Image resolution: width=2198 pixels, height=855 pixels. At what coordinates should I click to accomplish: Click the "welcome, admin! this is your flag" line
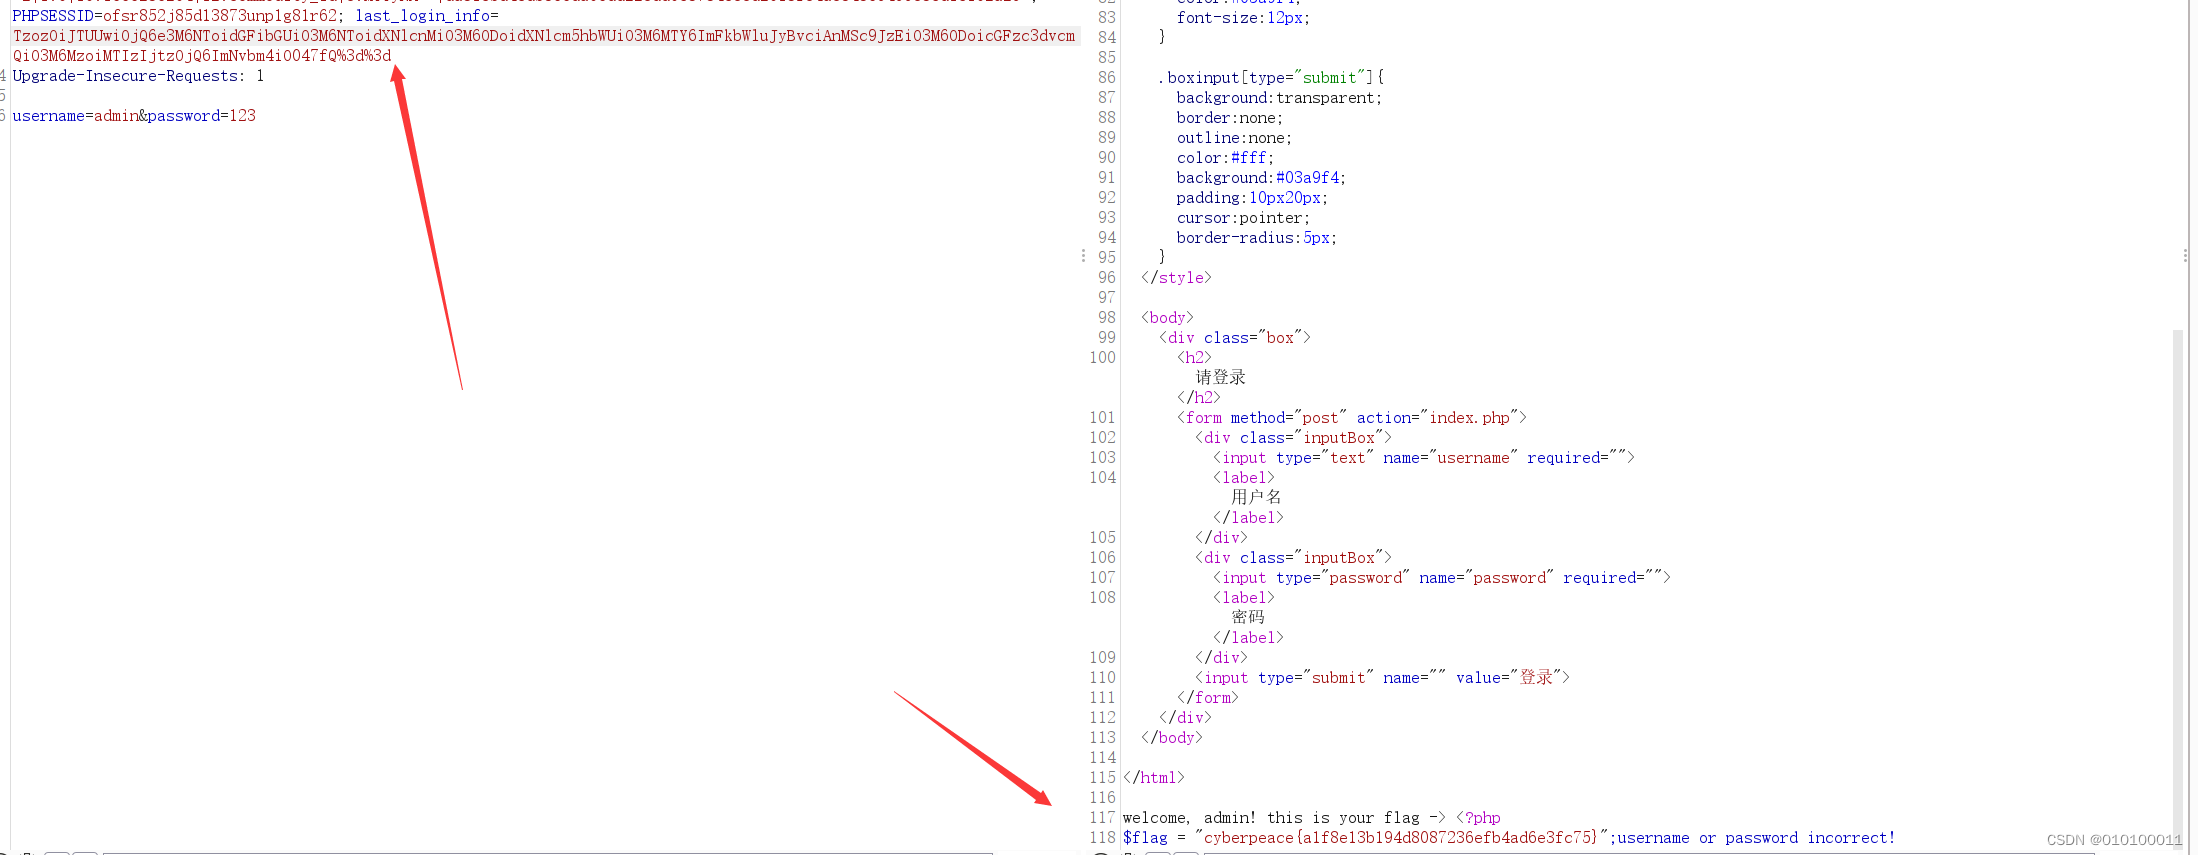(x=1311, y=818)
